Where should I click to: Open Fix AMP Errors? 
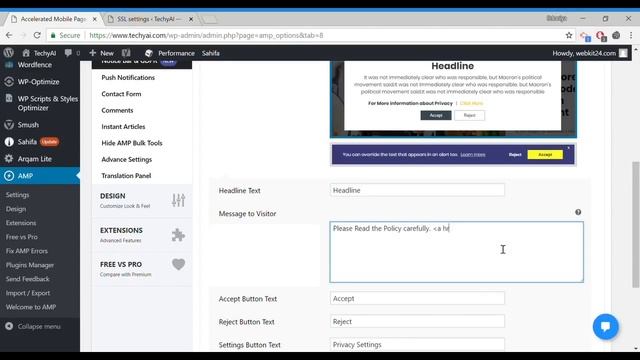[27, 251]
